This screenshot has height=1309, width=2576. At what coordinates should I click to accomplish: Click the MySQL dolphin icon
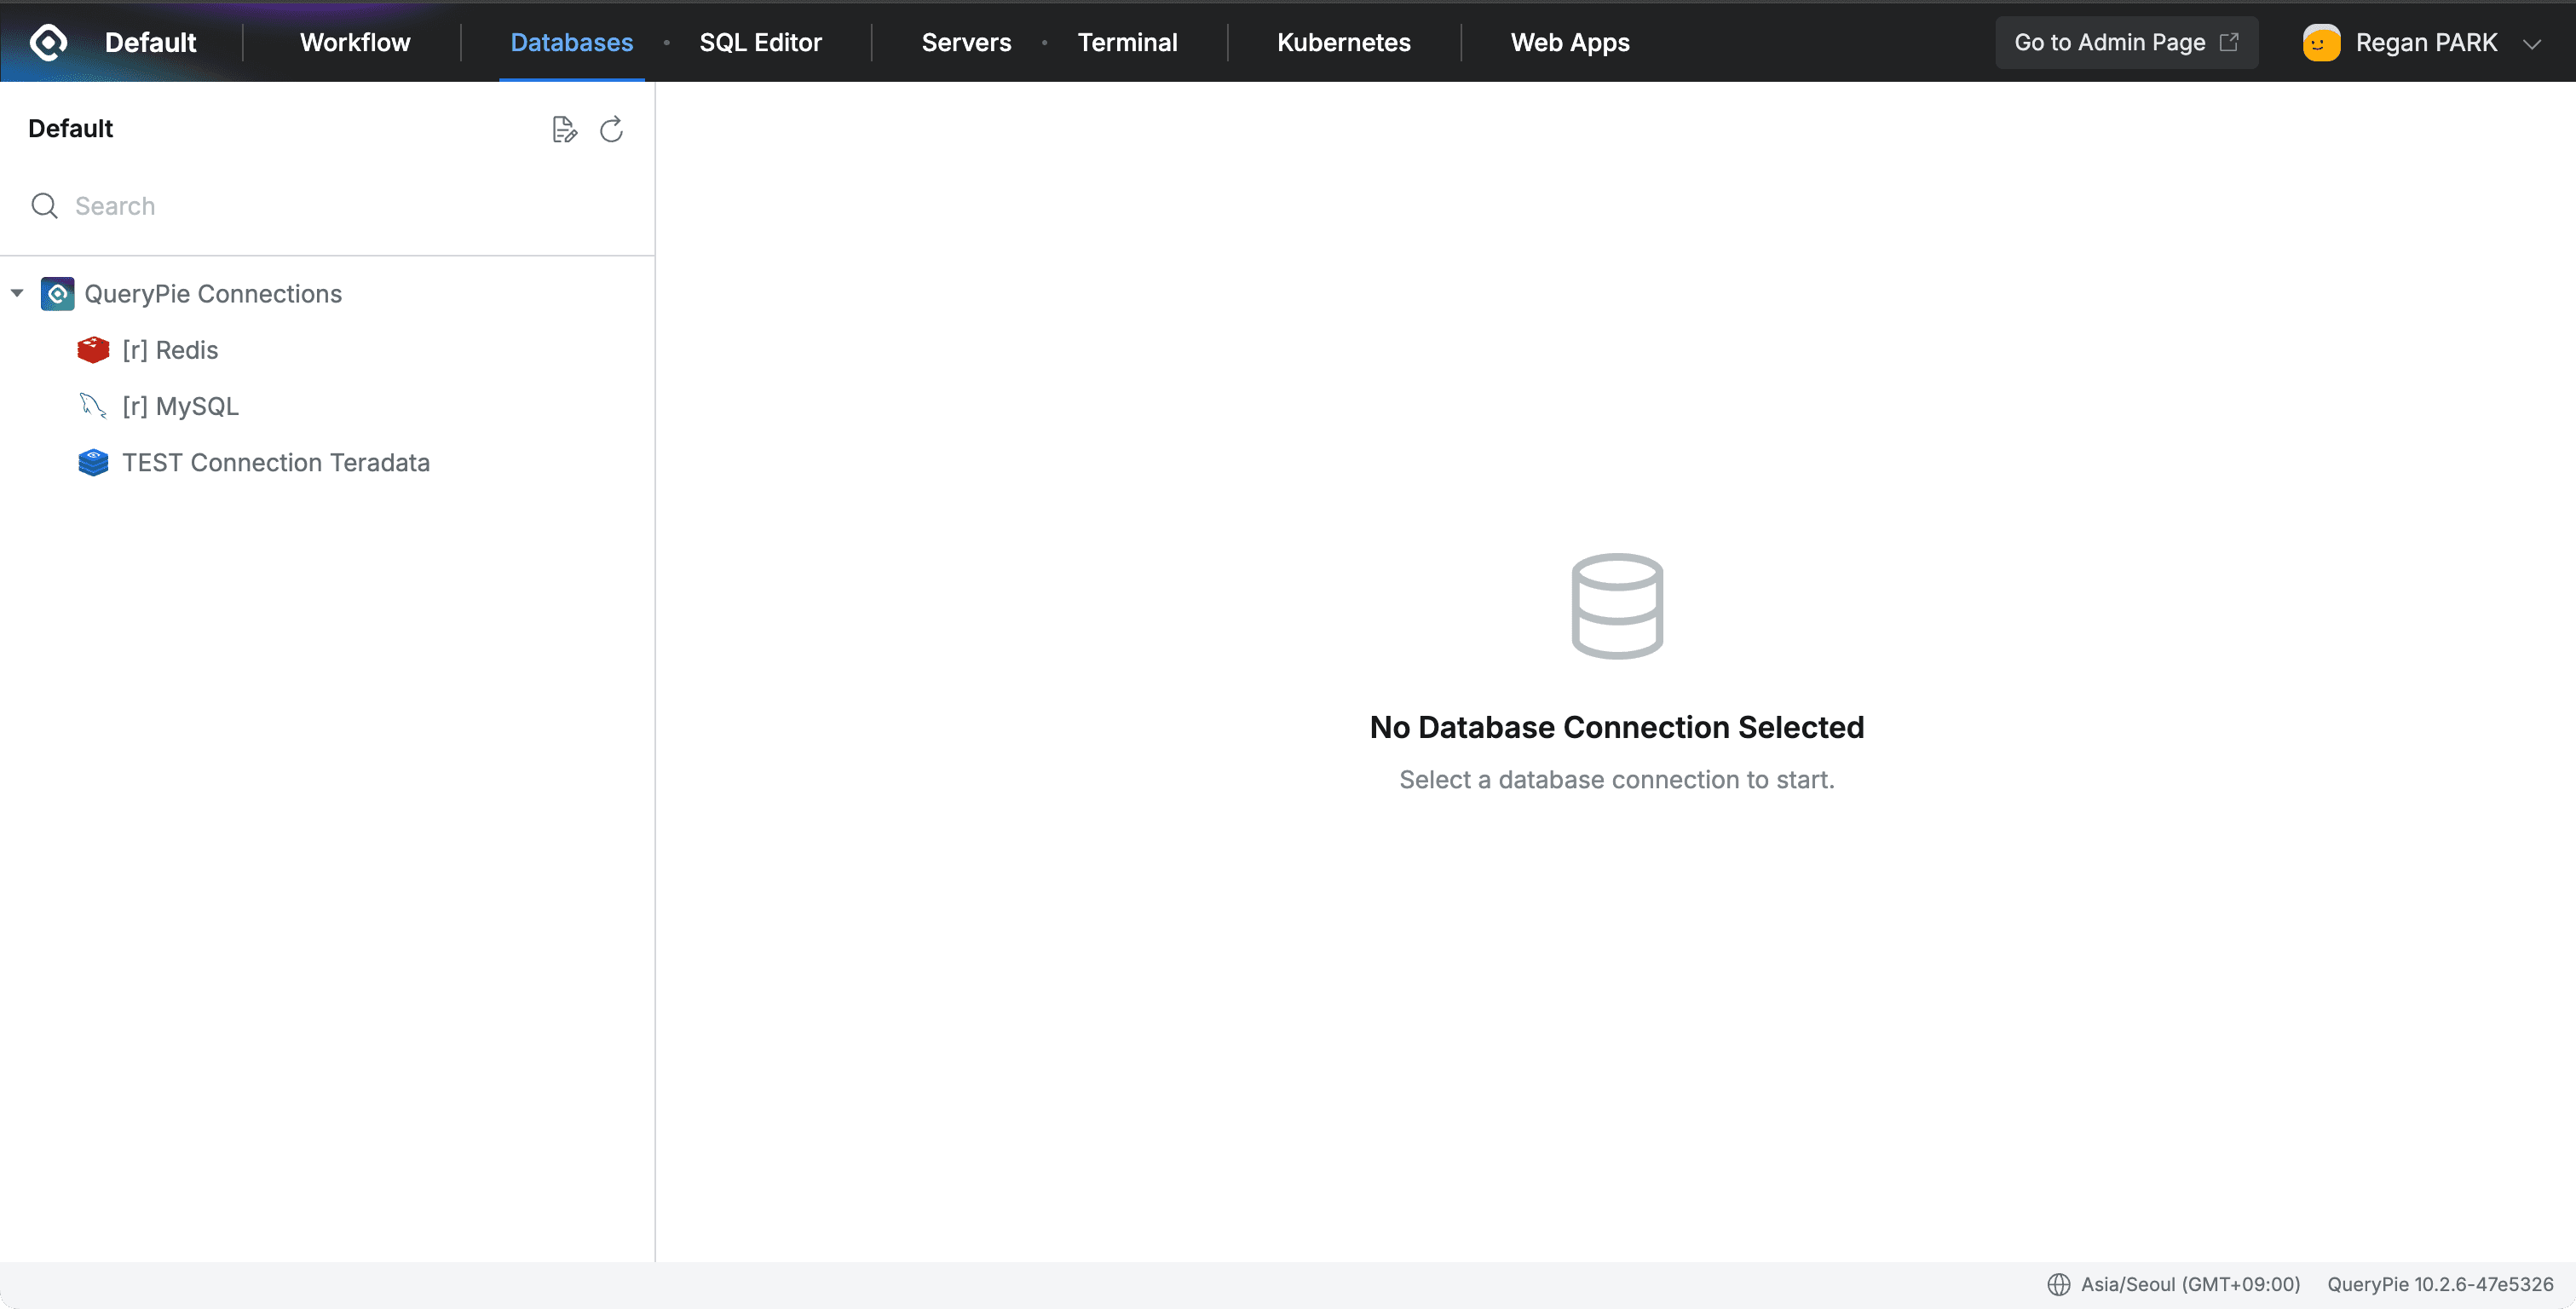[92, 406]
